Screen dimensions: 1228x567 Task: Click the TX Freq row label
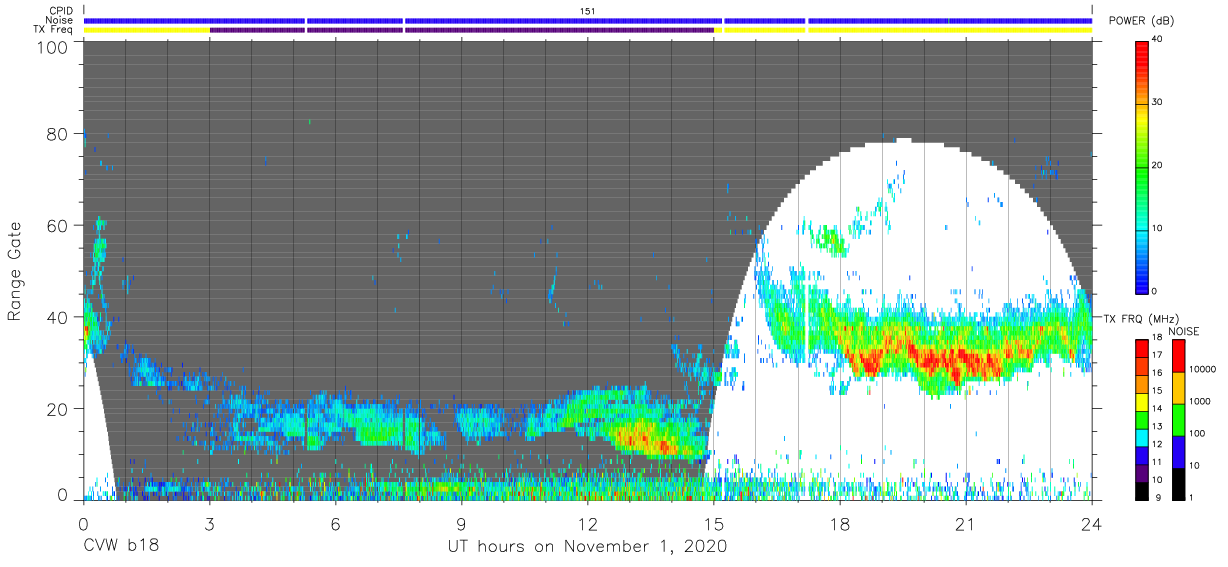point(54,30)
